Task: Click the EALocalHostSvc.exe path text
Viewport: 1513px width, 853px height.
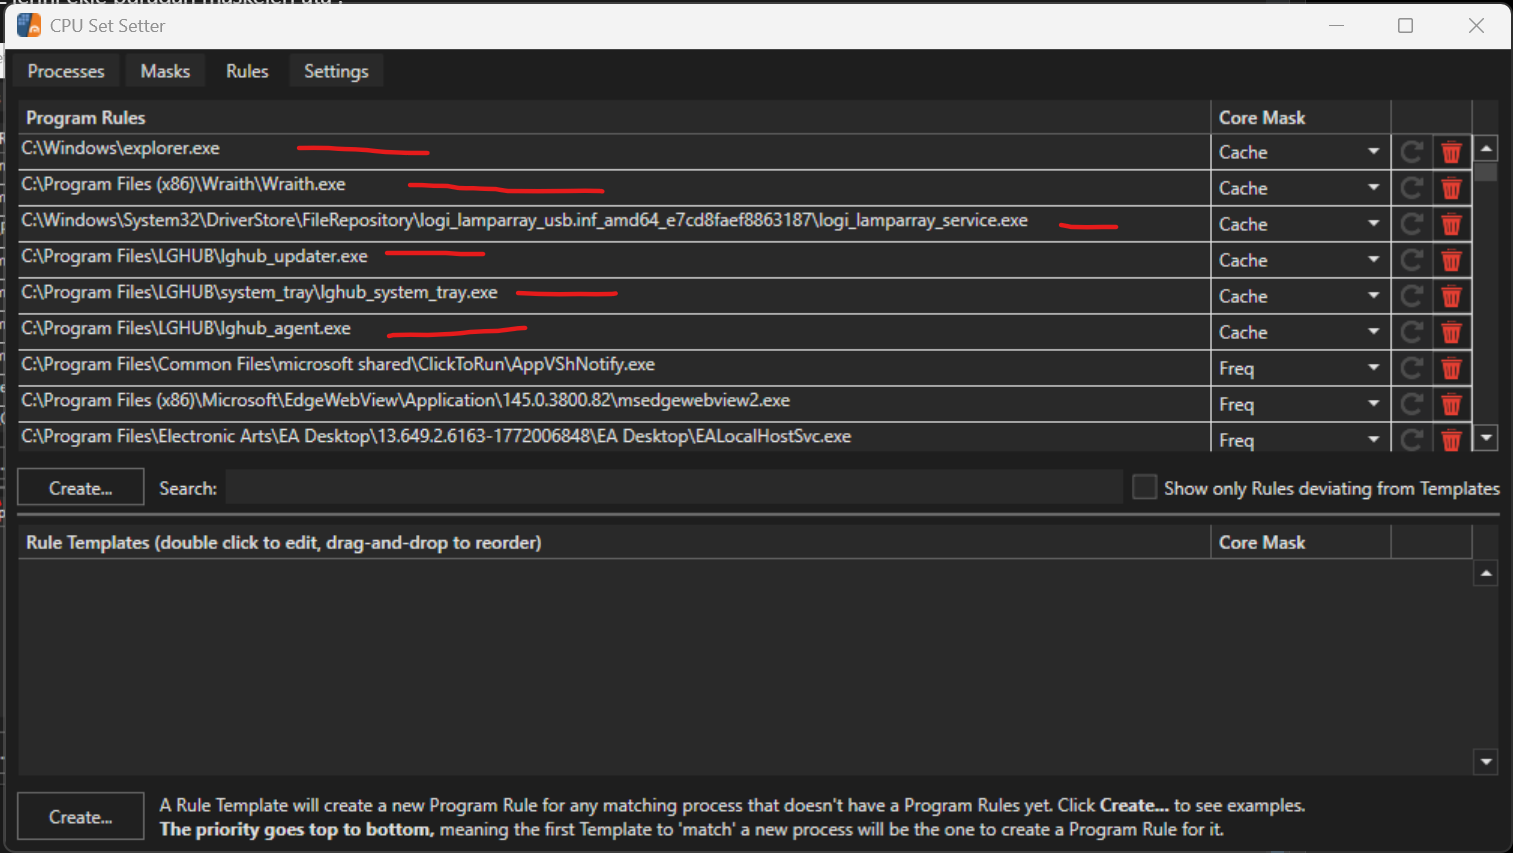Action: click(436, 436)
